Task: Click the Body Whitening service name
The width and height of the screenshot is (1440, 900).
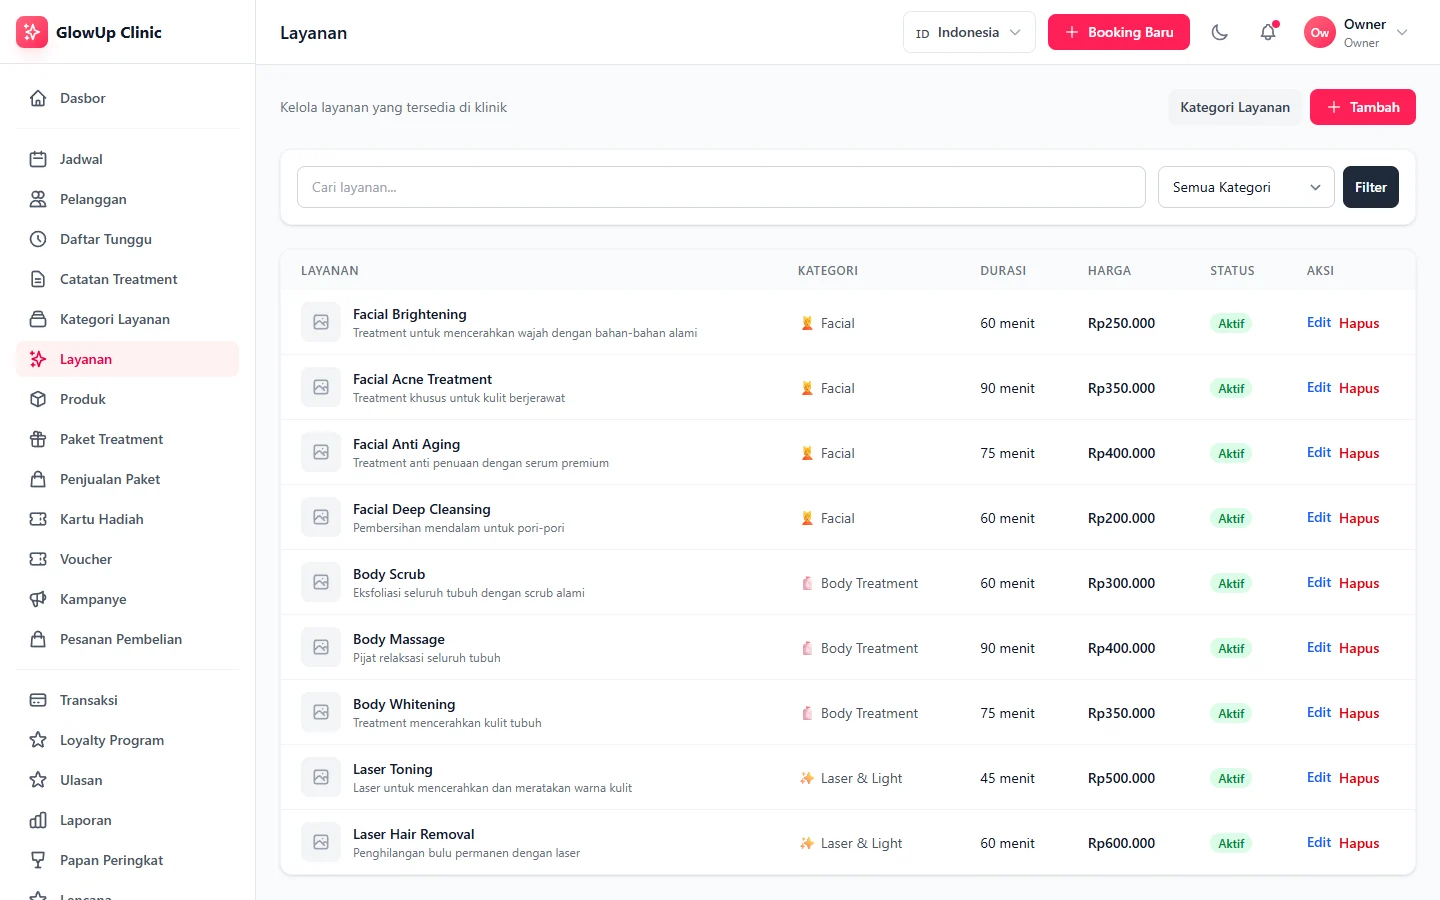Action: 404,704
